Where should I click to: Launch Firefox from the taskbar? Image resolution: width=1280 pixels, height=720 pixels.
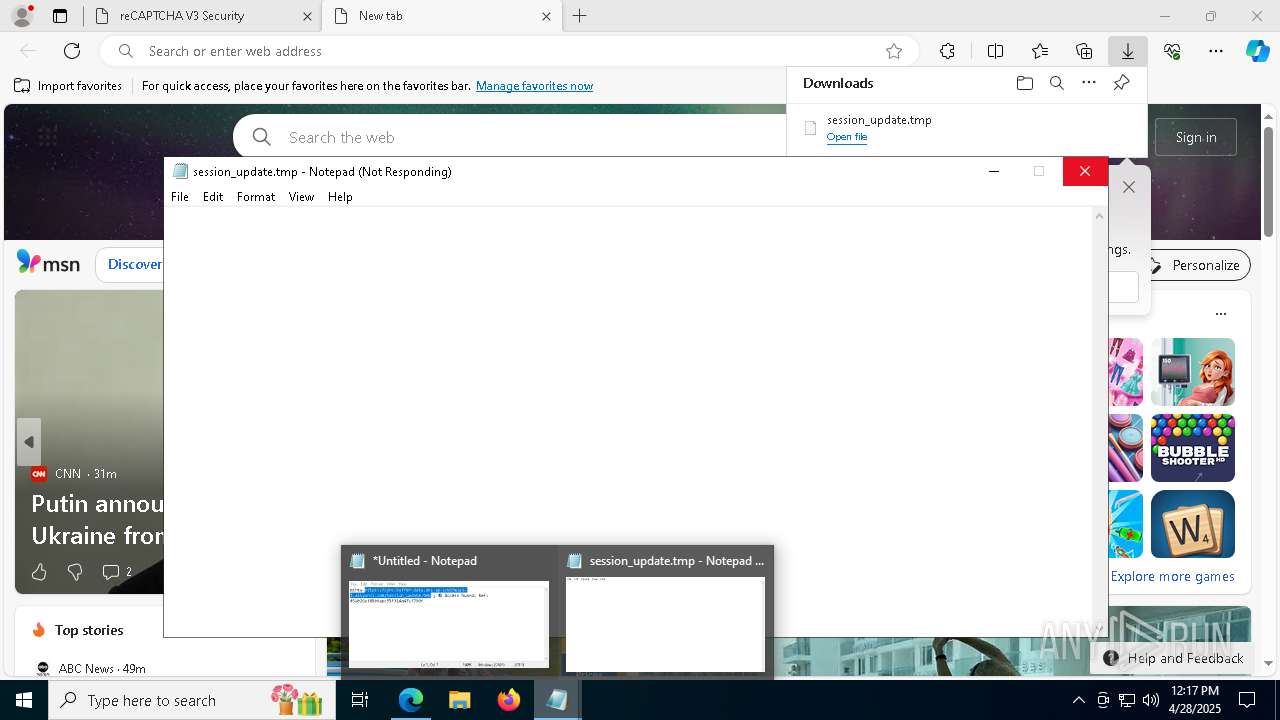coord(508,700)
